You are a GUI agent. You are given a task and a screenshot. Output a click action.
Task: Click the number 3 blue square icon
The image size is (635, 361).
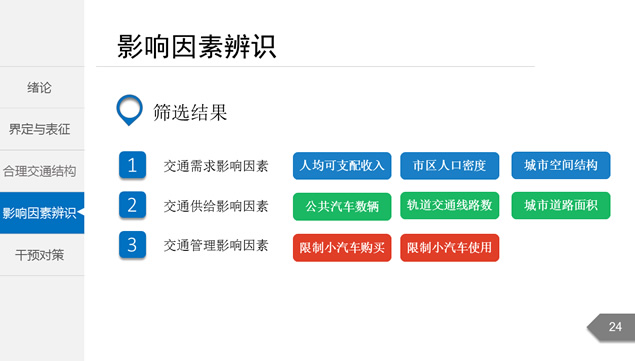(x=132, y=245)
